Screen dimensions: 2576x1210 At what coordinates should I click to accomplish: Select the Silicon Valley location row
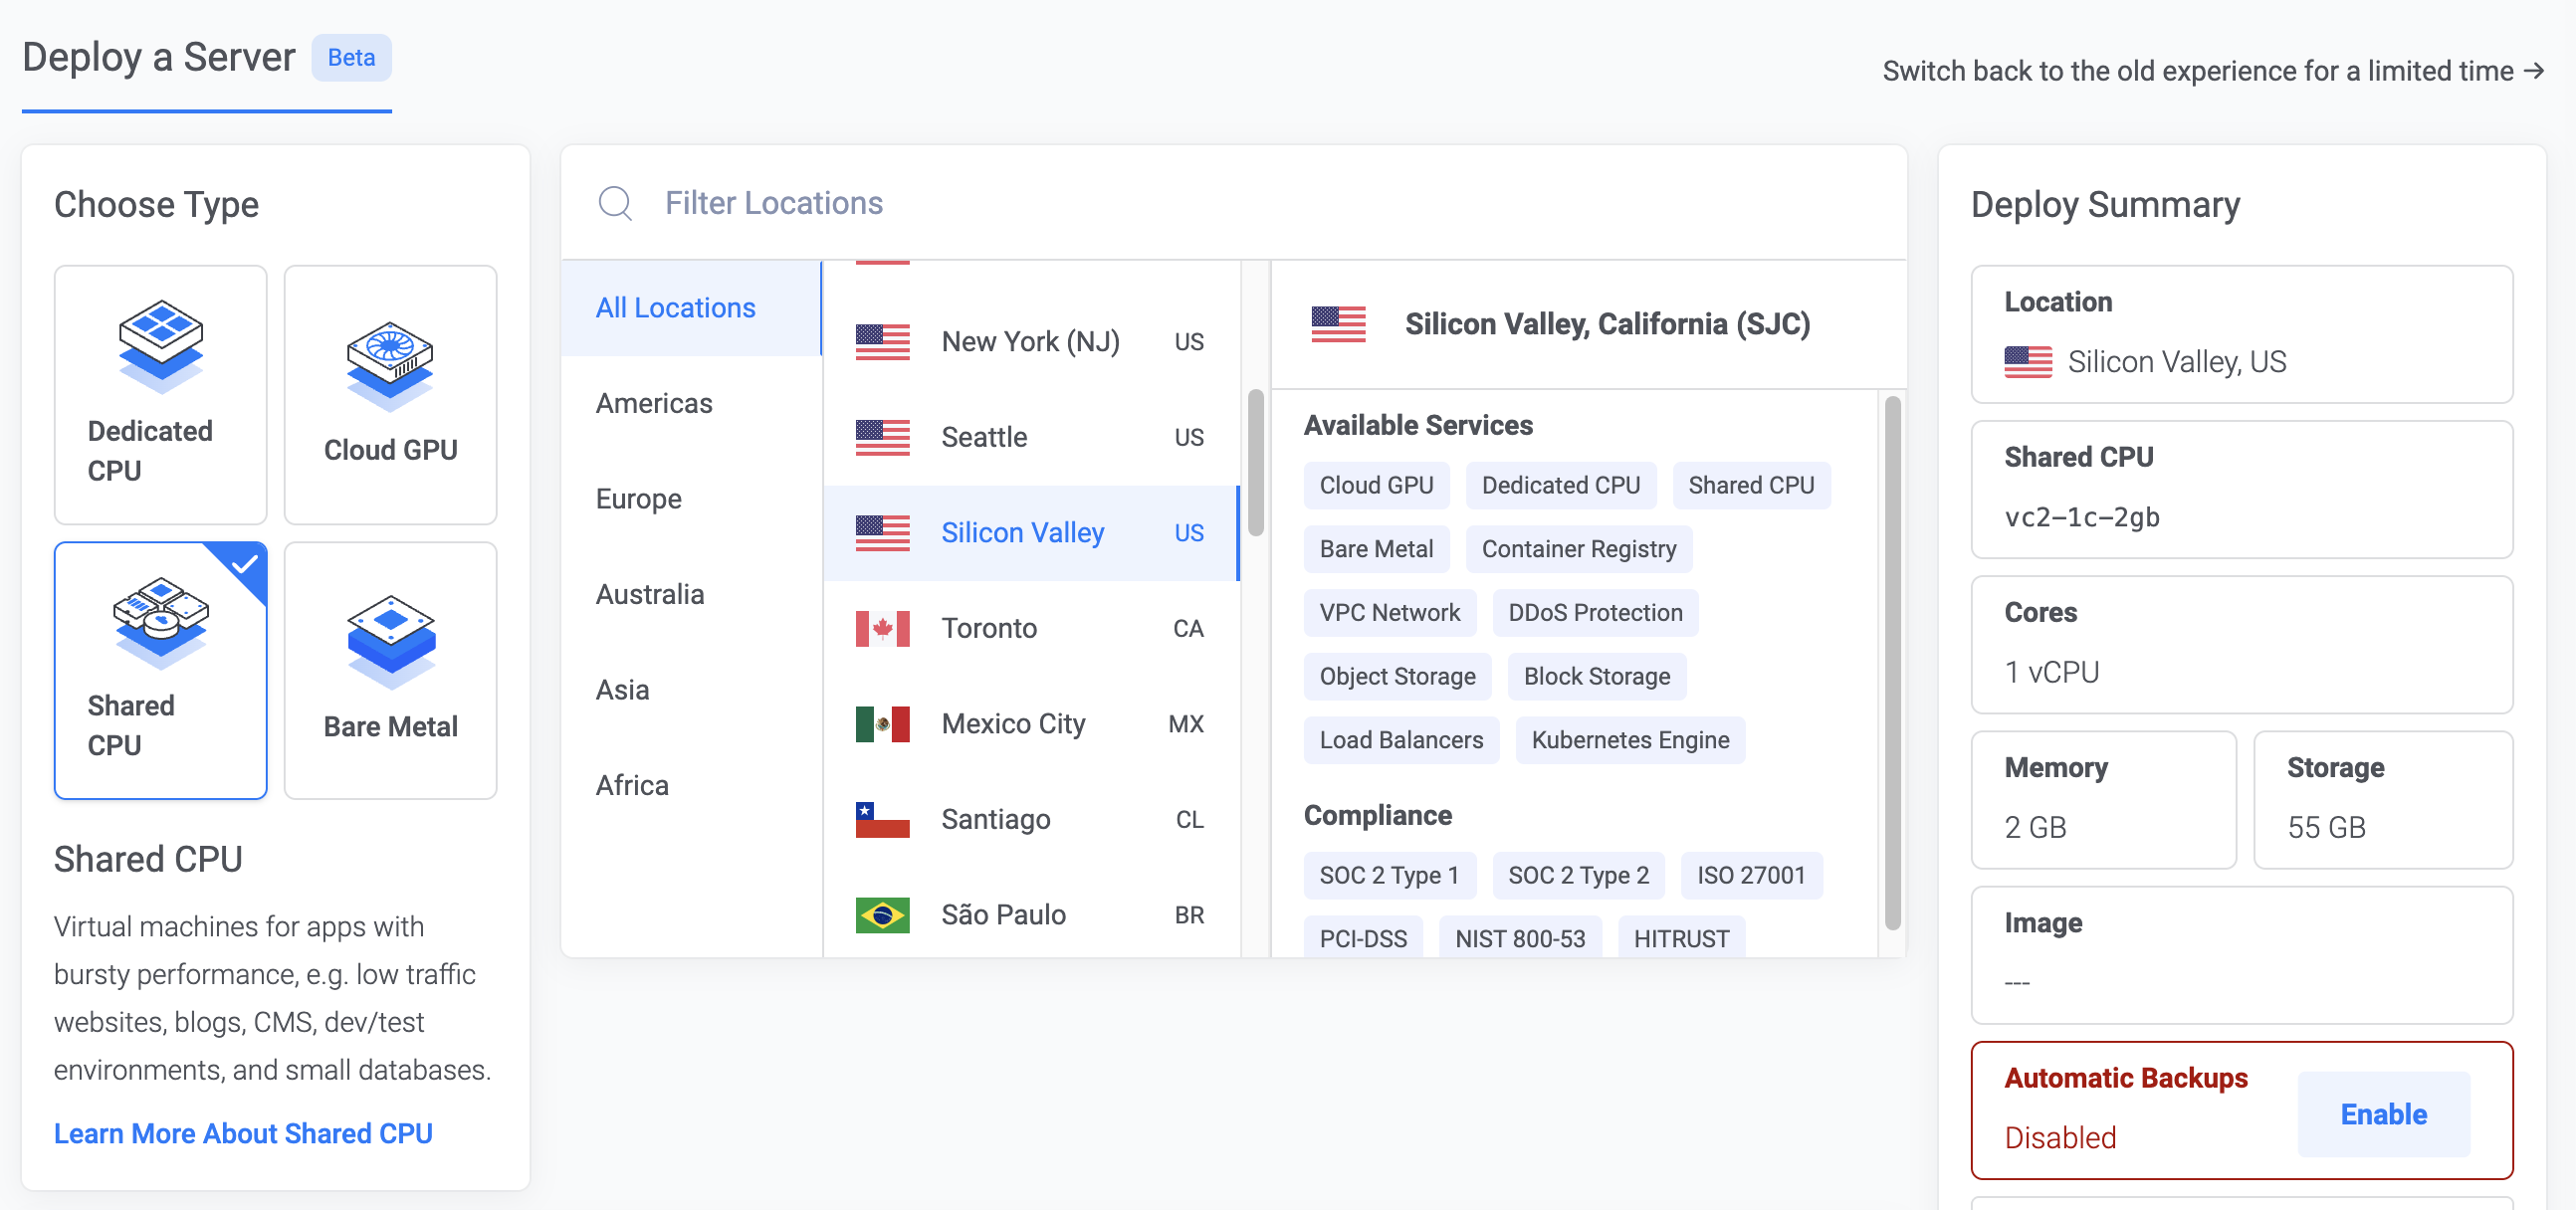(x=1031, y=533)
